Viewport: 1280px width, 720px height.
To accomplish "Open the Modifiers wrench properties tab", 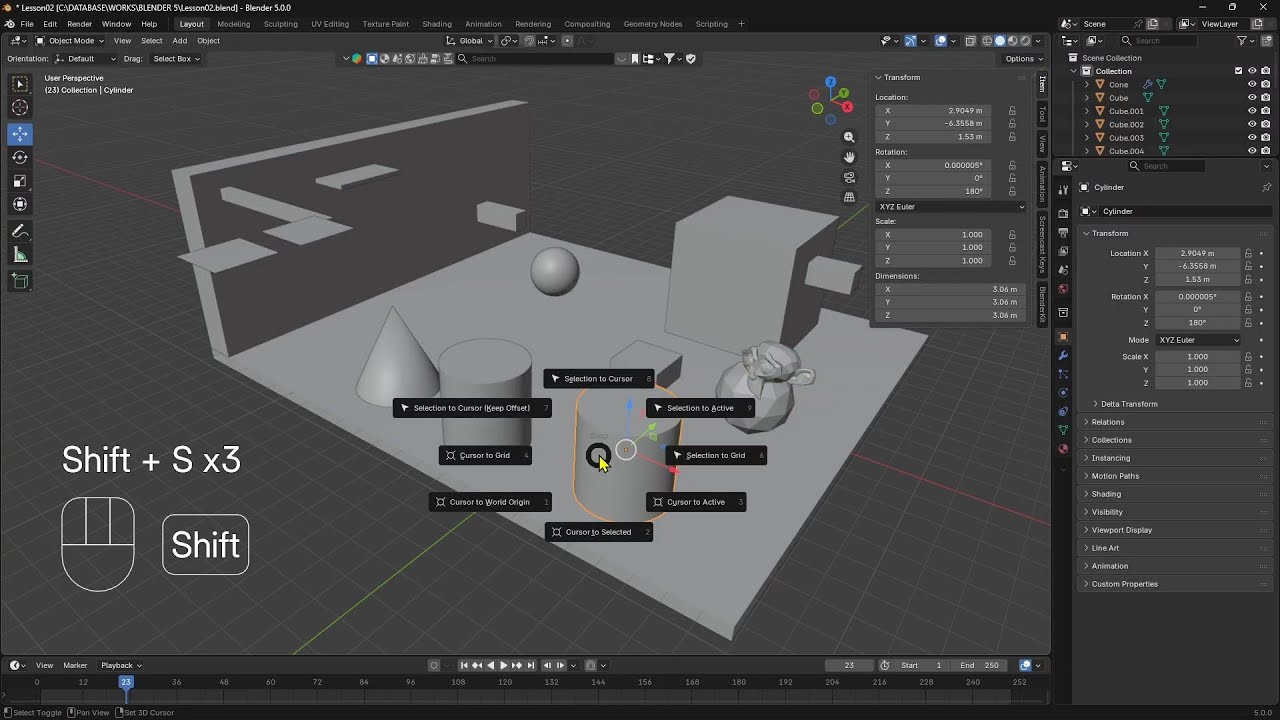I will 1063,355.
